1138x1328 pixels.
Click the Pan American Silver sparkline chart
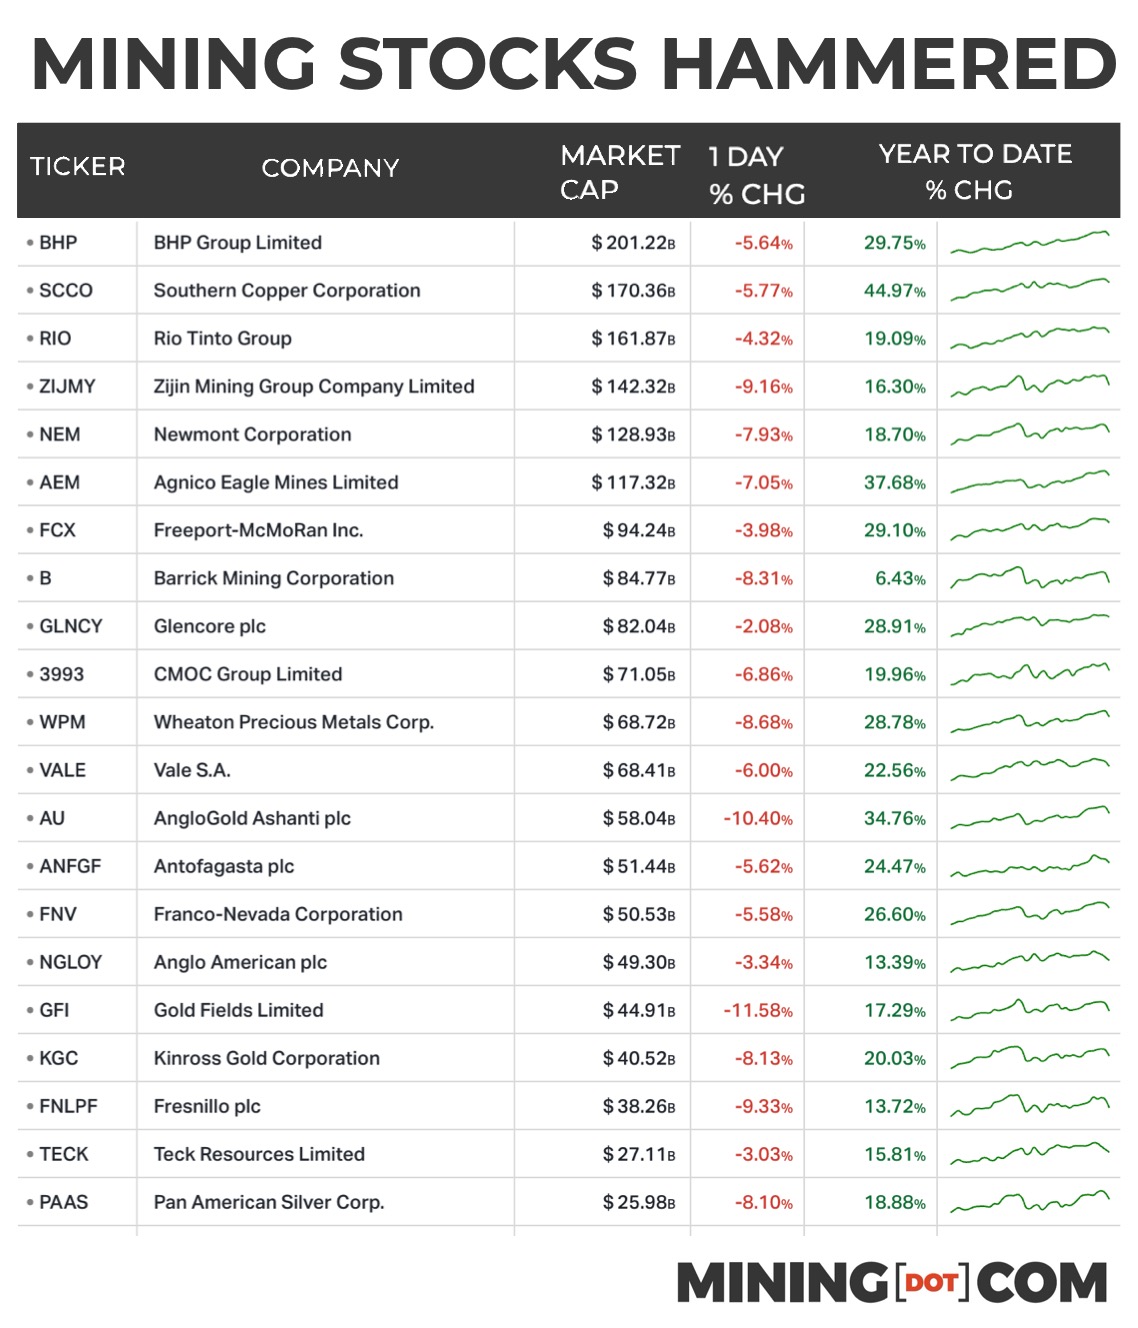pos(1029,1201)
